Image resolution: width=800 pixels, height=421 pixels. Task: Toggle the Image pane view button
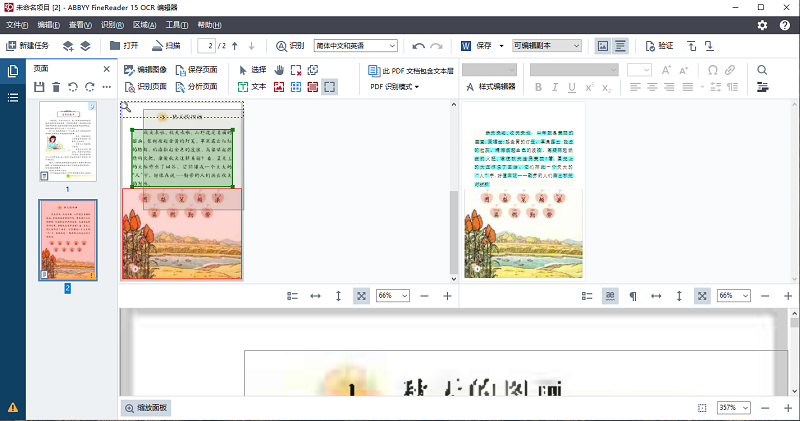pos(603,46)
